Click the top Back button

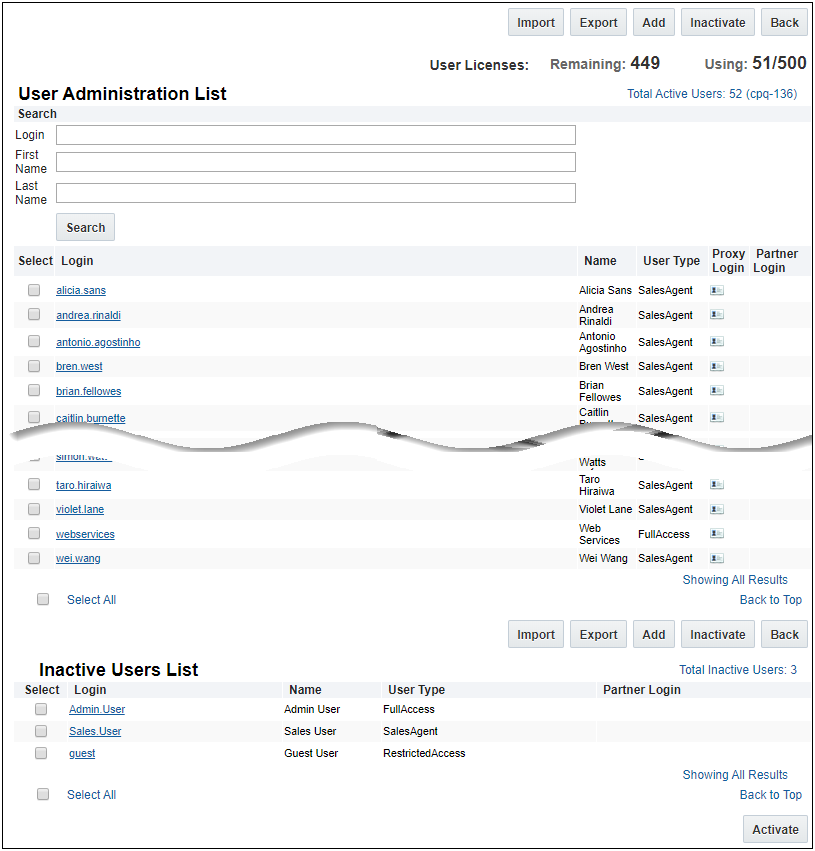pyautogui.click(x=784, y=22)
